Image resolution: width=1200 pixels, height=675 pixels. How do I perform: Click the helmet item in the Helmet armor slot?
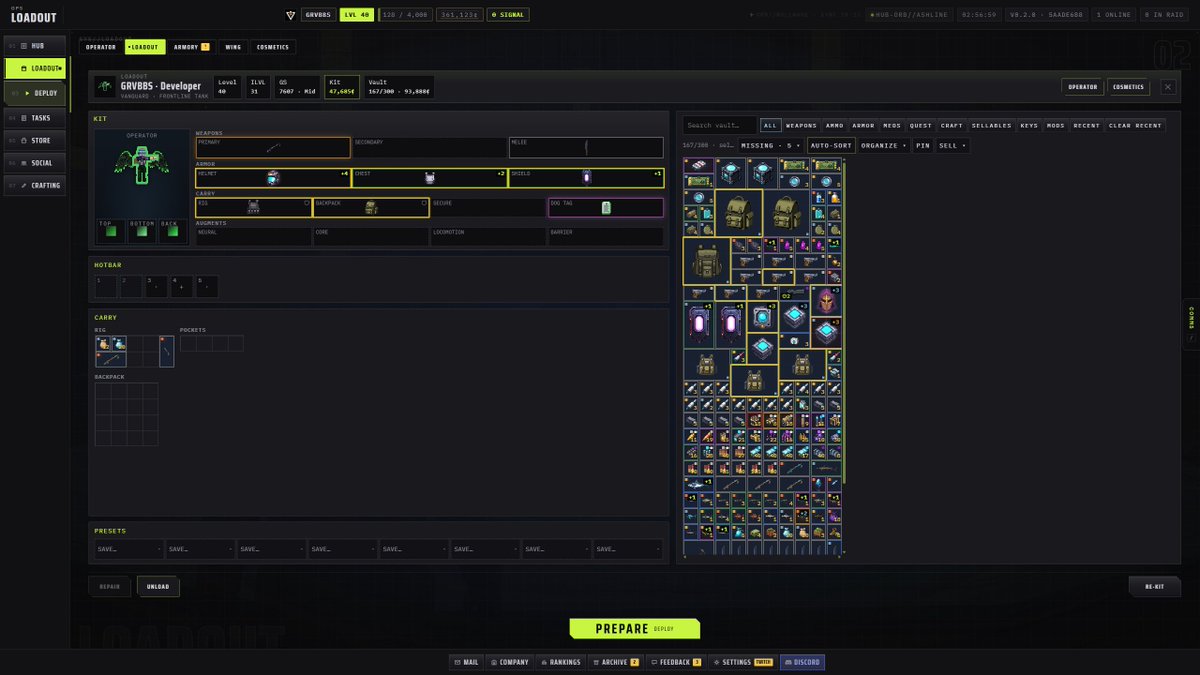(273, 179)
